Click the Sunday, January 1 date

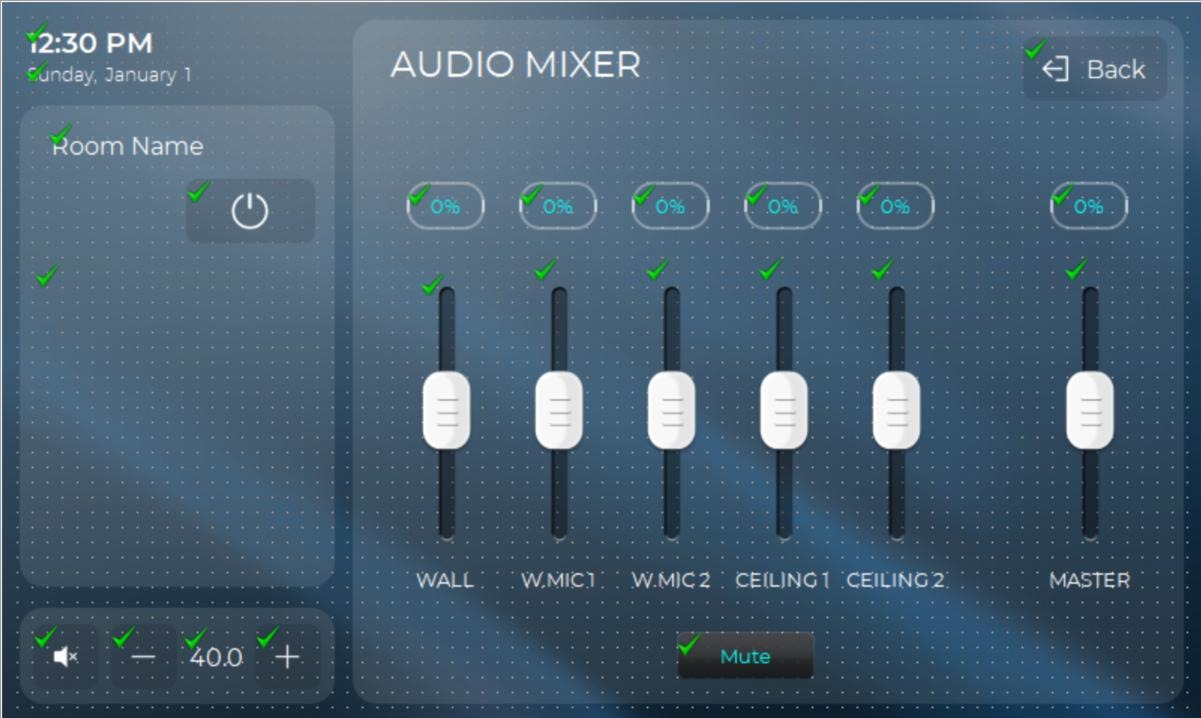(x=110, y=75)
